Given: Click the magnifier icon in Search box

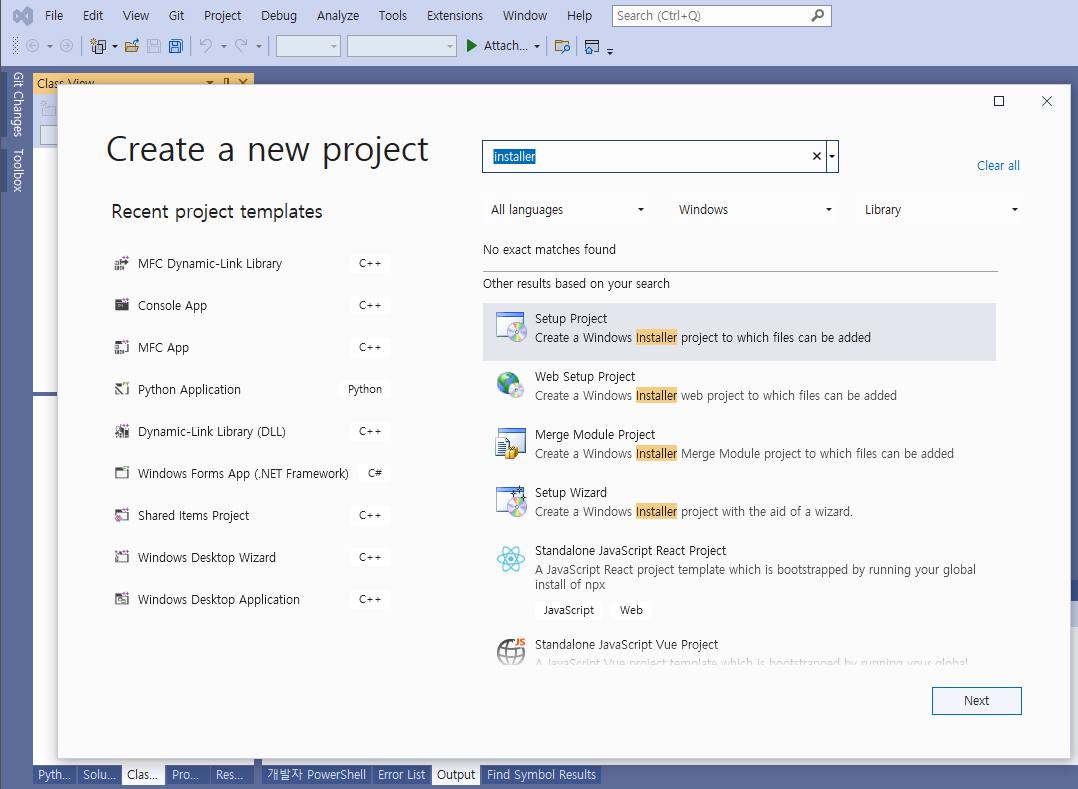Looking at the screenshot, I should [817, 15].
